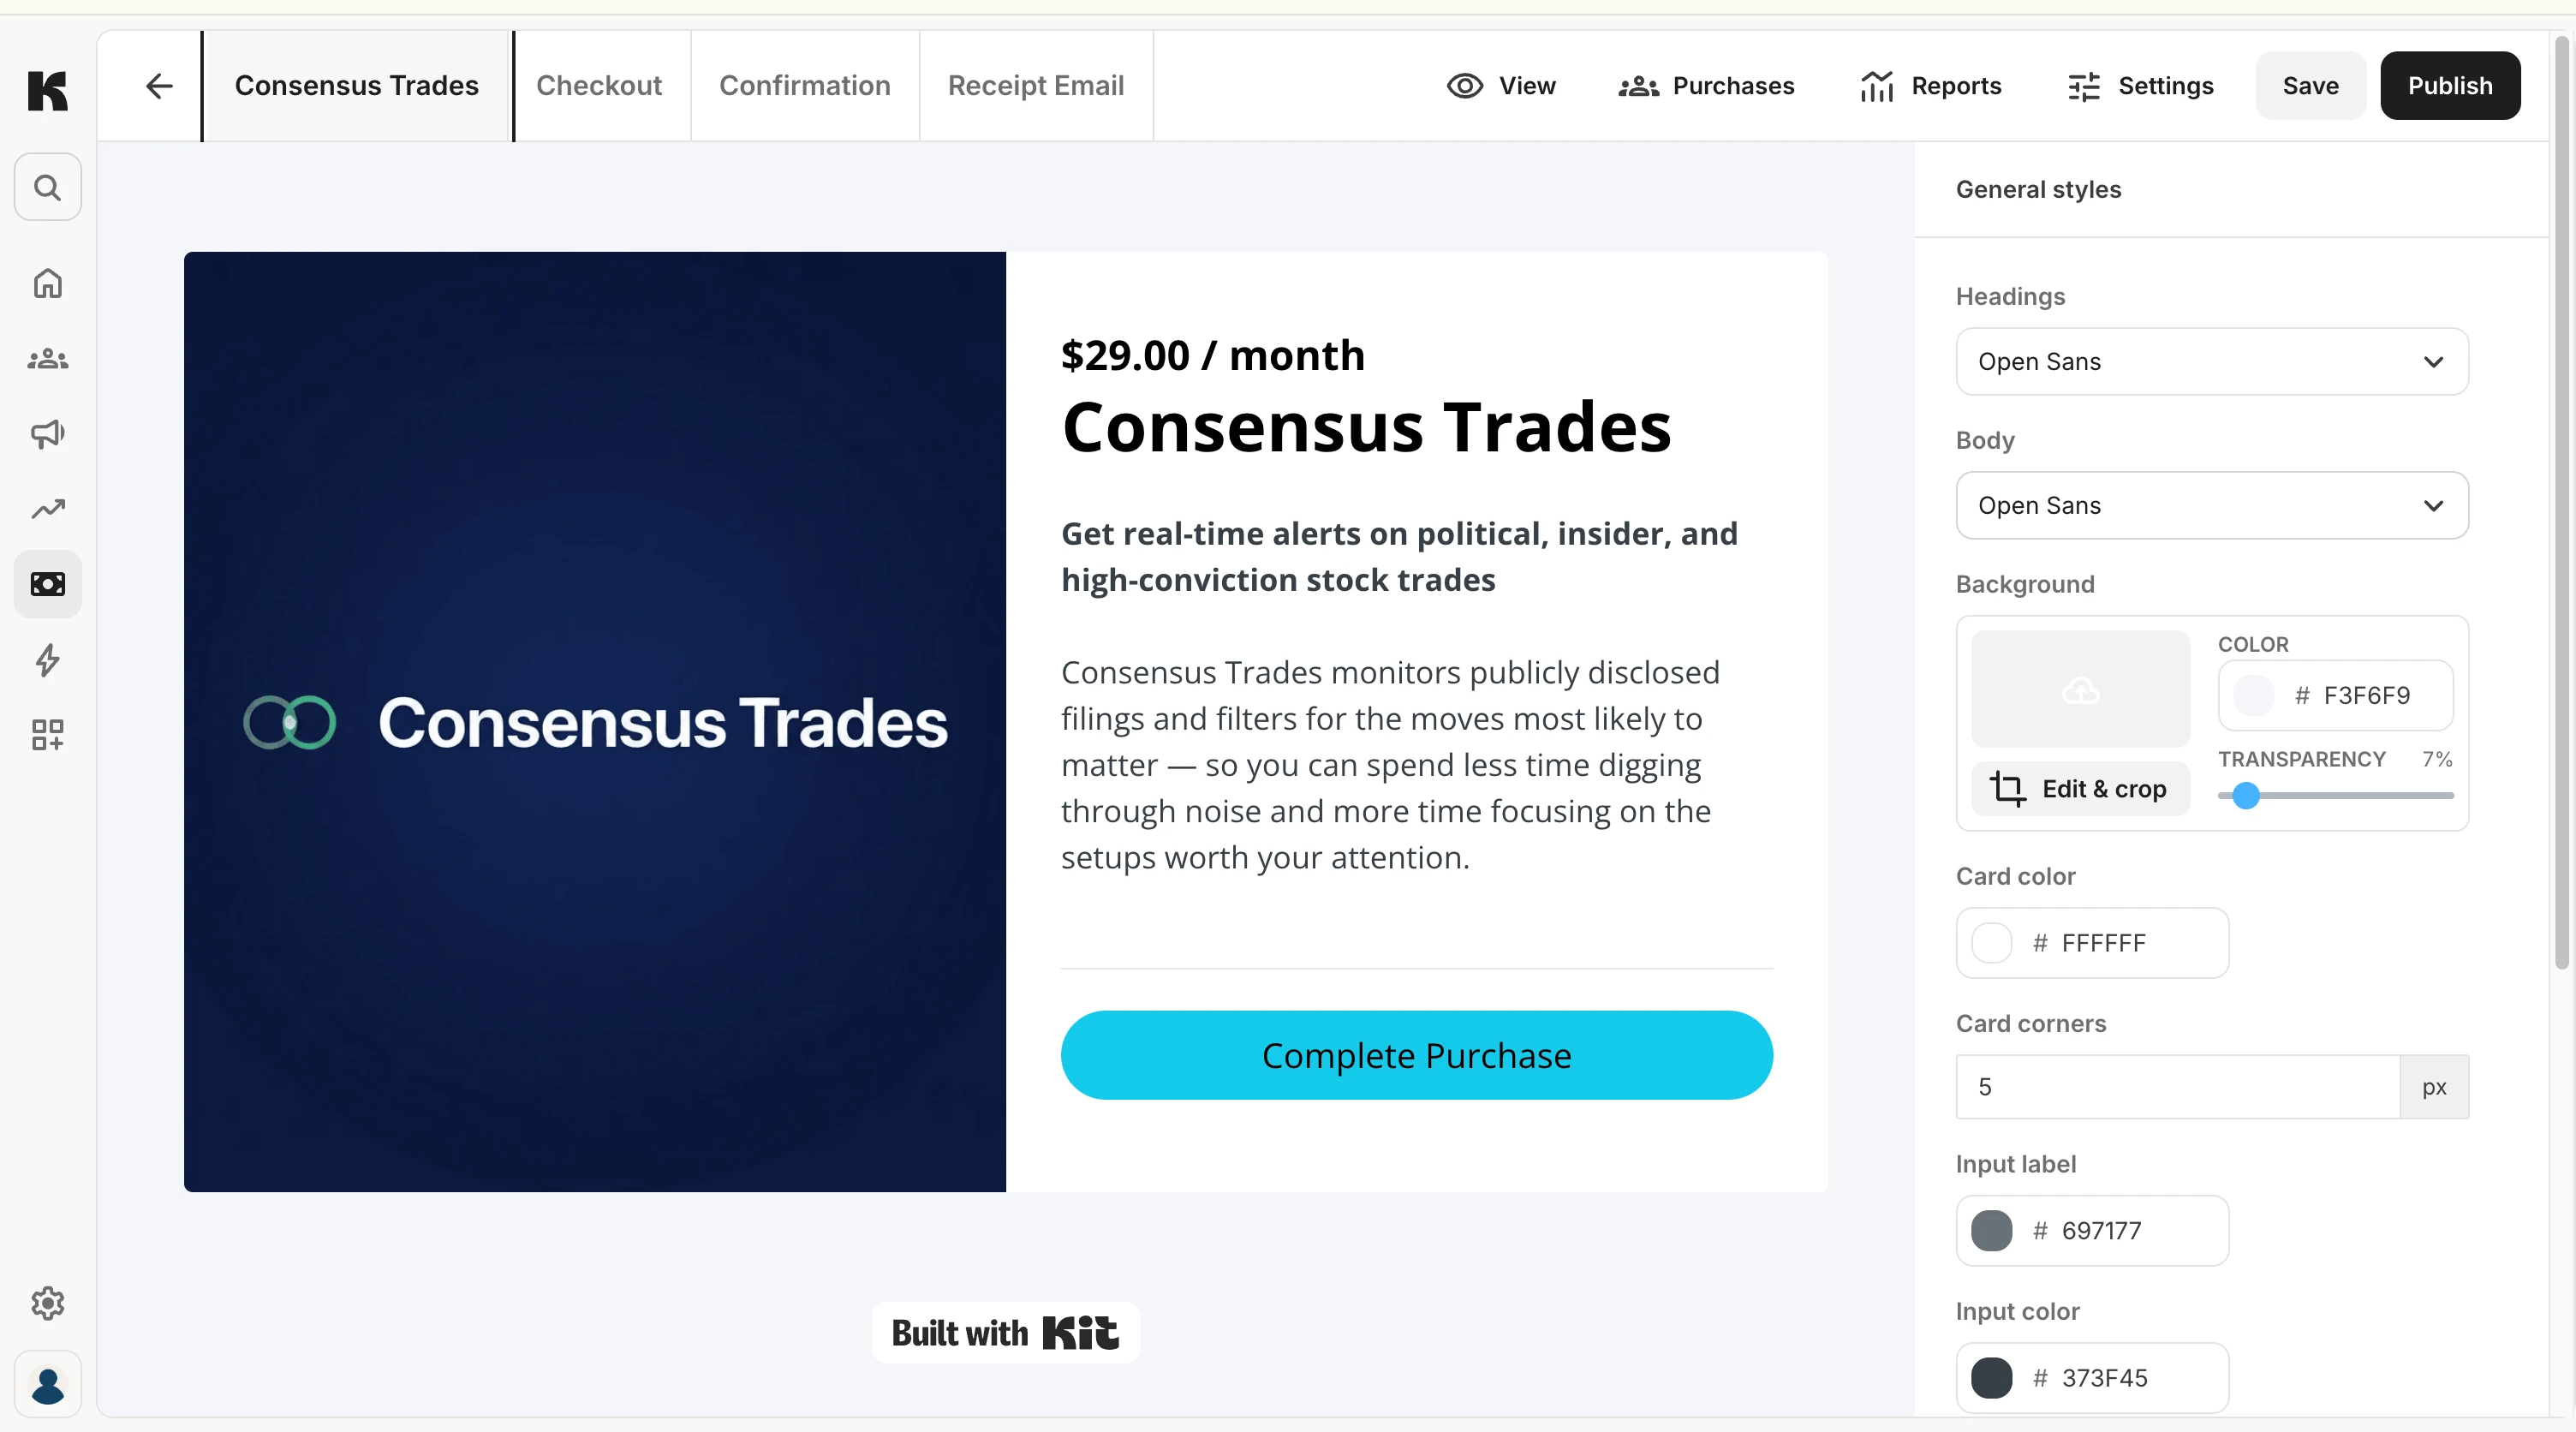Click View with the eye icon
This screenshot has width=2576, height=1432.
[x=1501, y=86]
